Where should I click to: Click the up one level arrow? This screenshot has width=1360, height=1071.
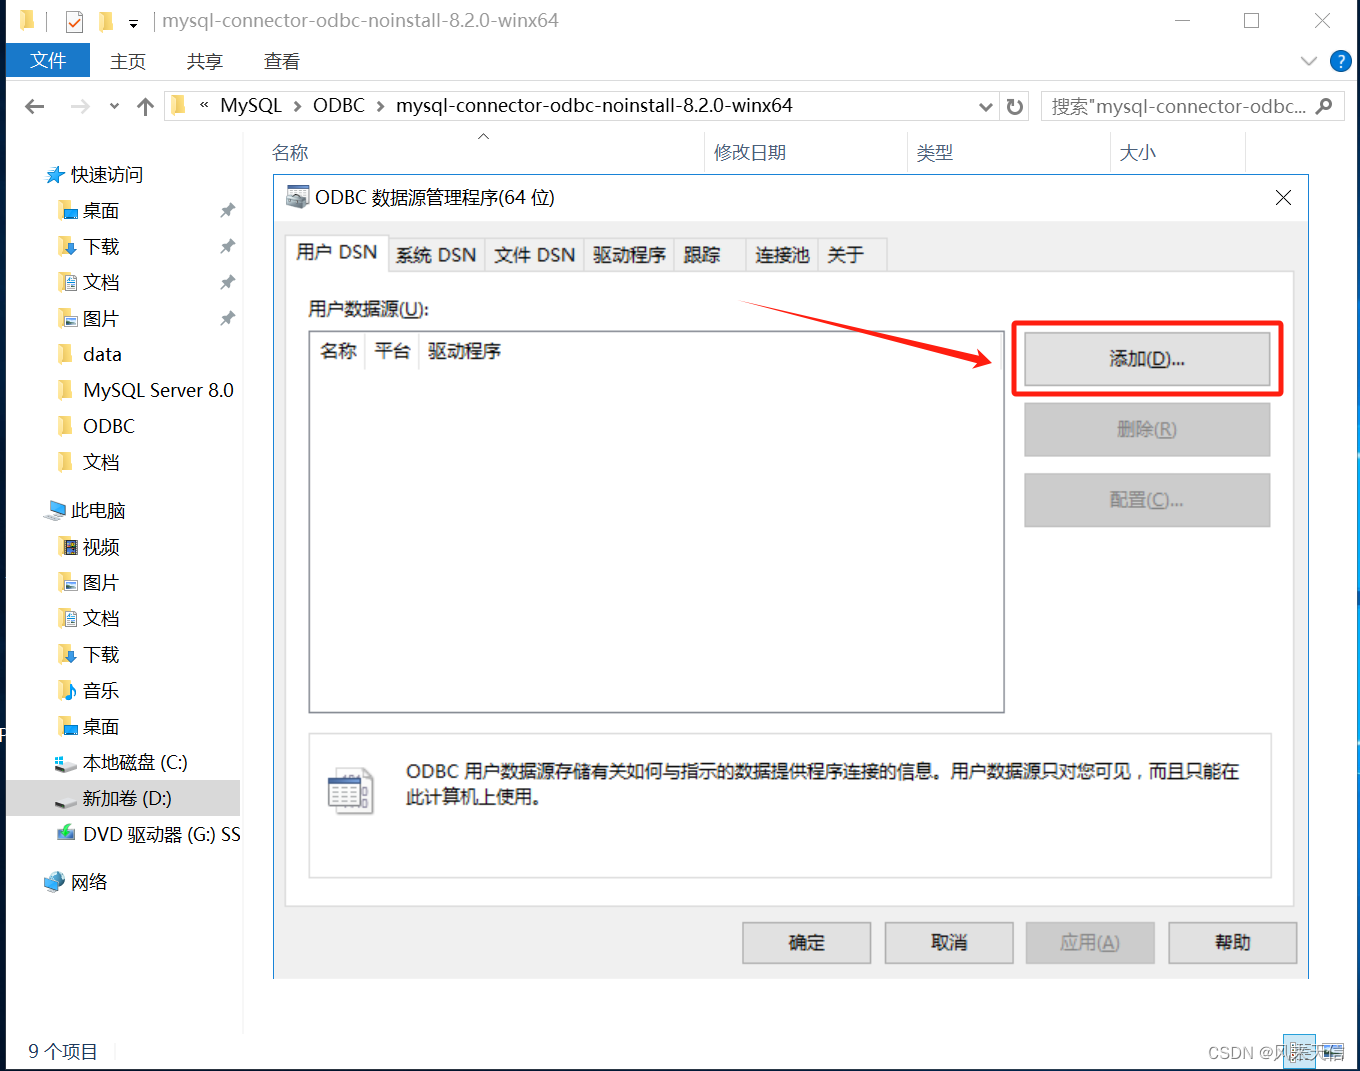click(144, 106)
